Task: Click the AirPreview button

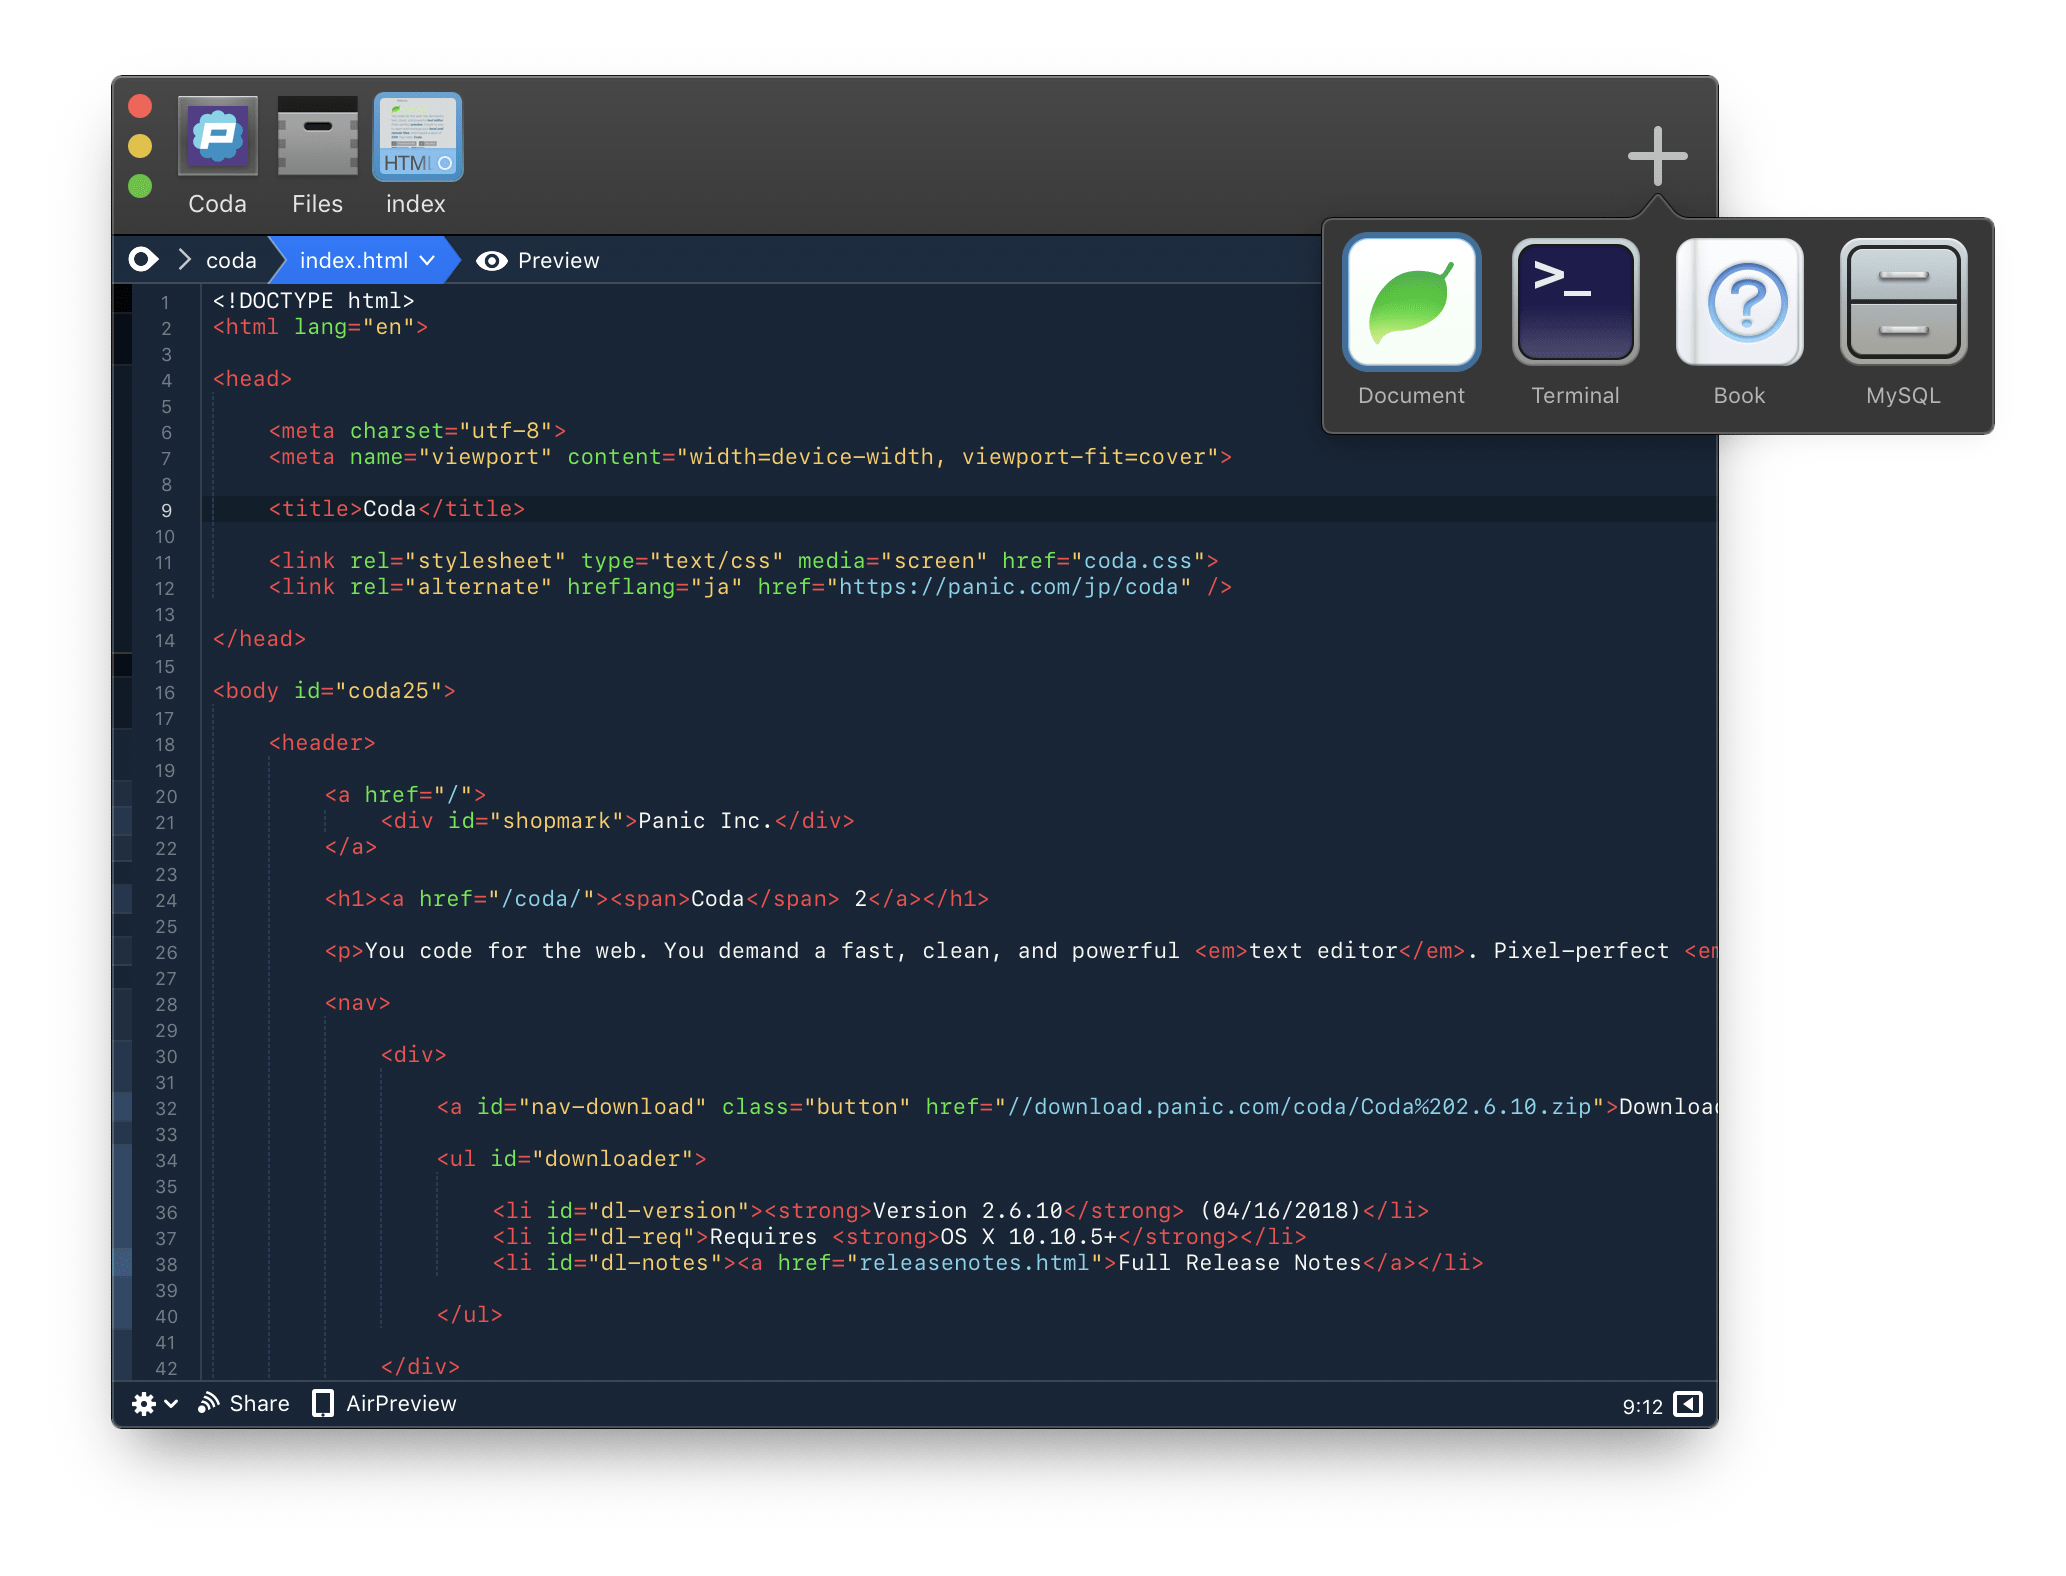Action: point(384,1404)
